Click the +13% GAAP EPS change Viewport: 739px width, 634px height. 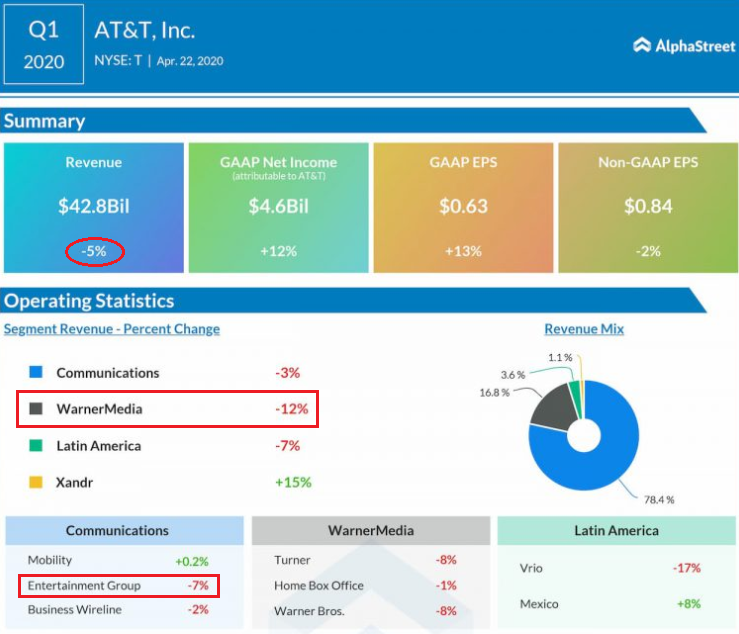point(463,251)
